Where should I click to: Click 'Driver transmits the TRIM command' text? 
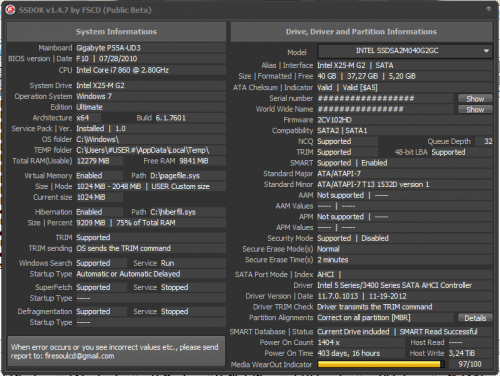(375, 307)
